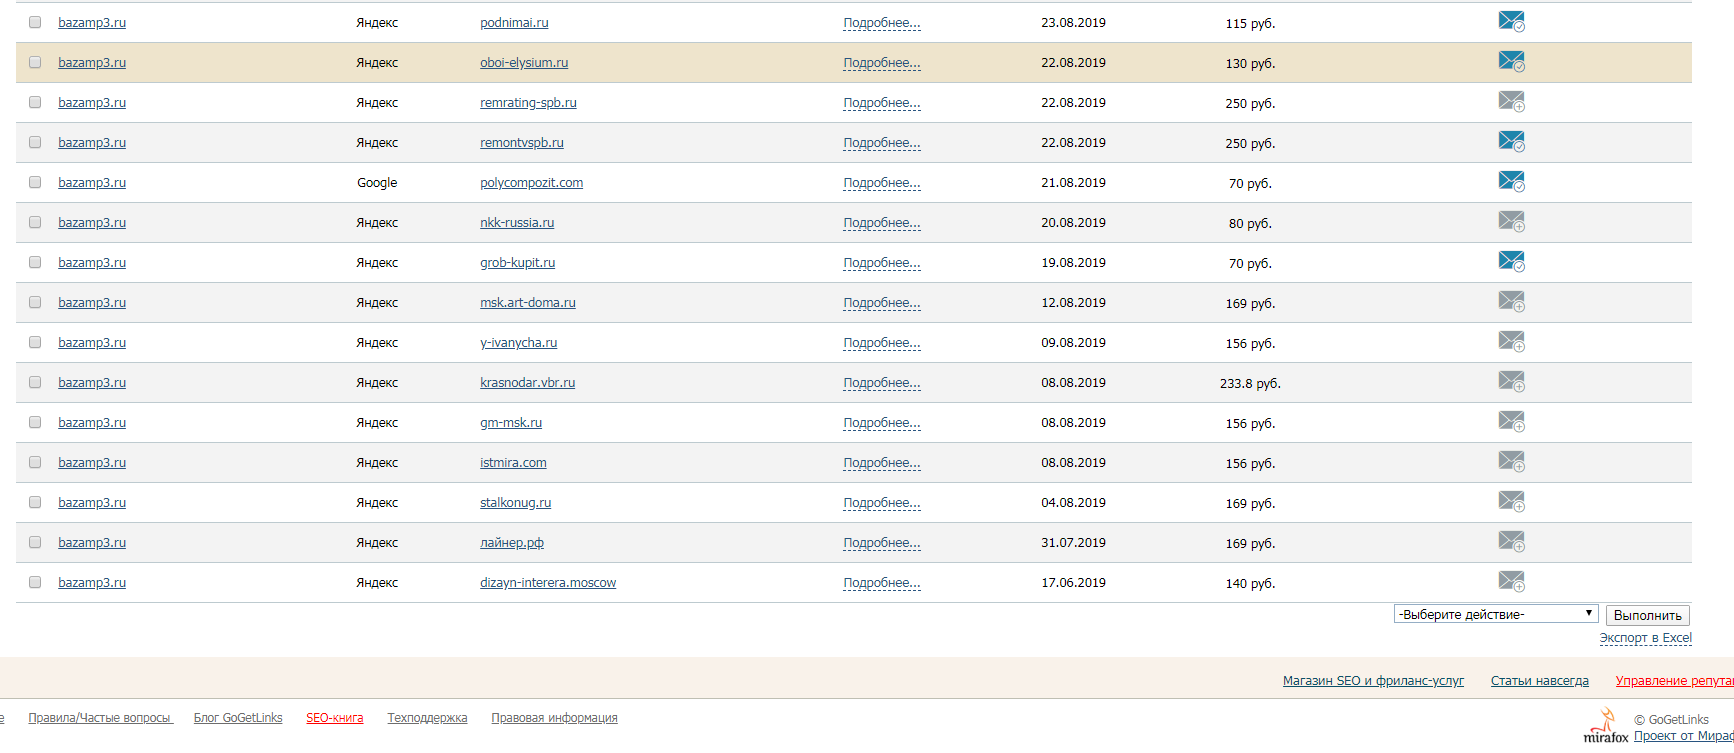Screen dimensions: 1734x753
Task: Open the Выберите действие dropdown
Action: coord(1496,614)
